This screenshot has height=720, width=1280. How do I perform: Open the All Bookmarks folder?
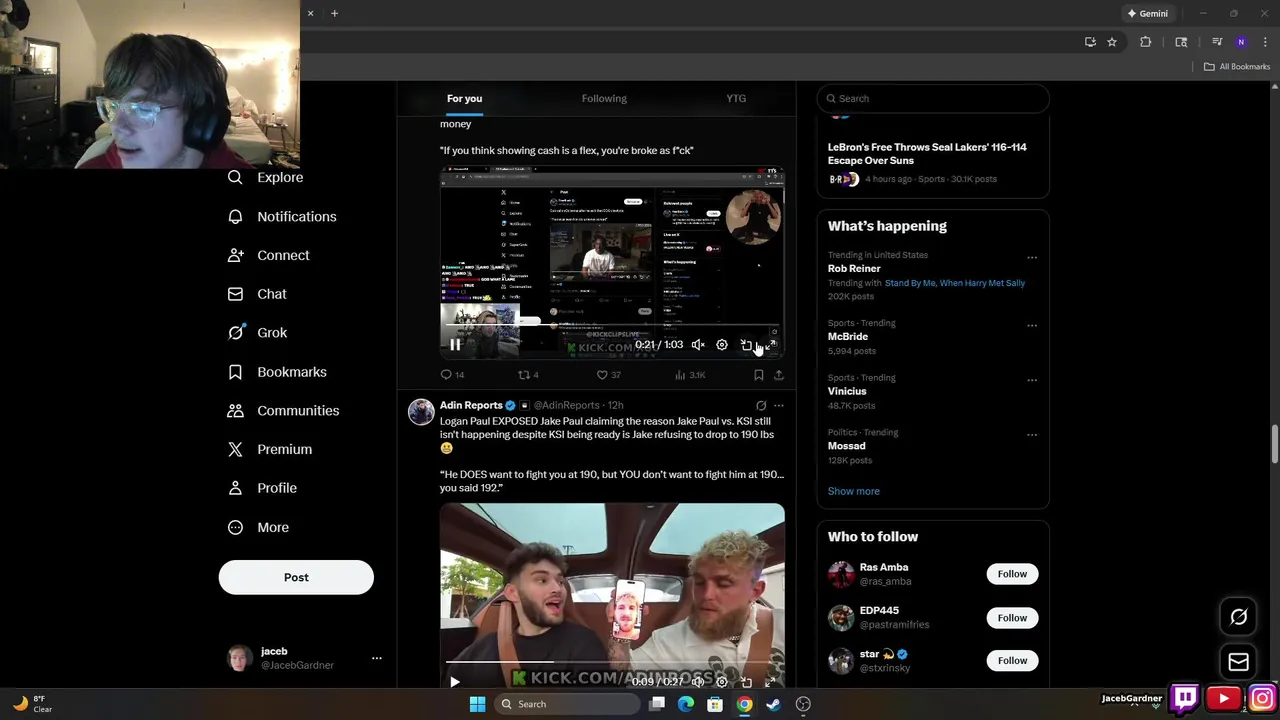pos(1237,67)
